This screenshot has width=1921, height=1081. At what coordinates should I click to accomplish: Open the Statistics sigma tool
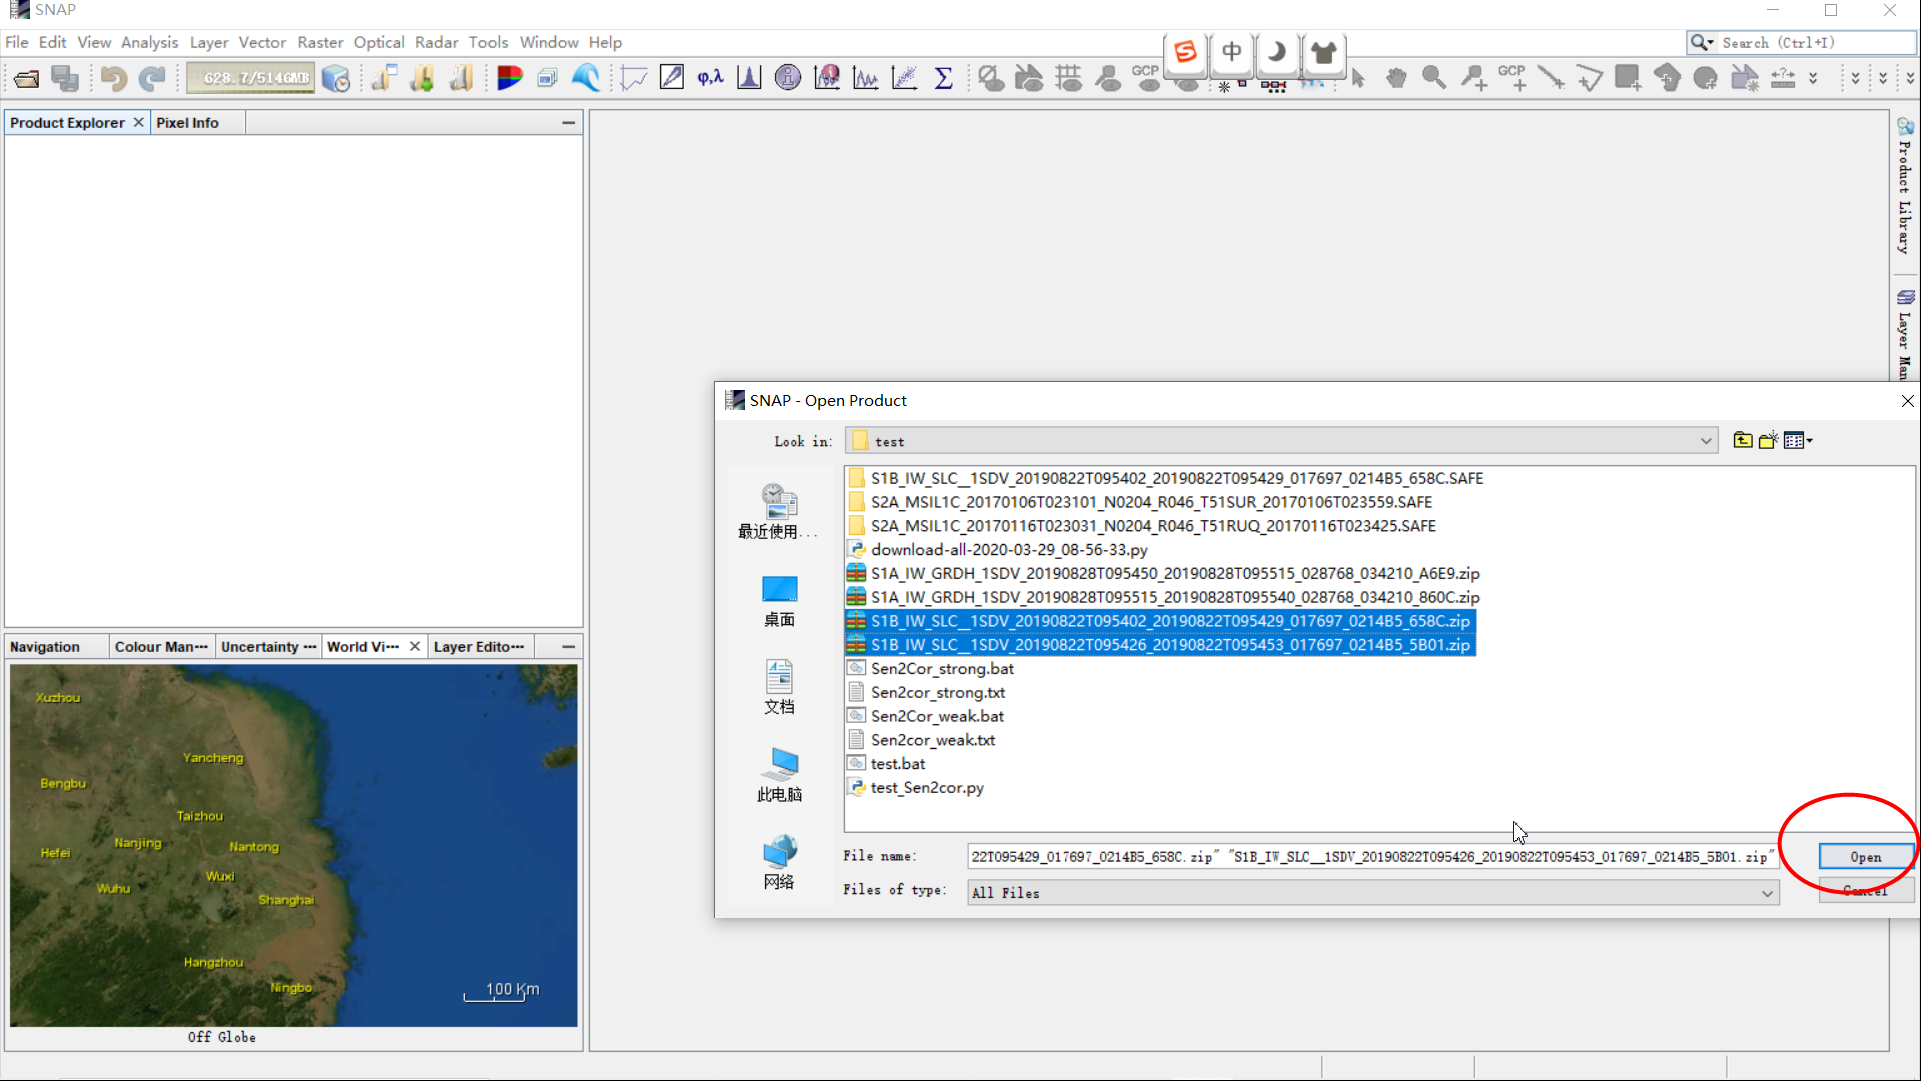click(x=943, y=78)
